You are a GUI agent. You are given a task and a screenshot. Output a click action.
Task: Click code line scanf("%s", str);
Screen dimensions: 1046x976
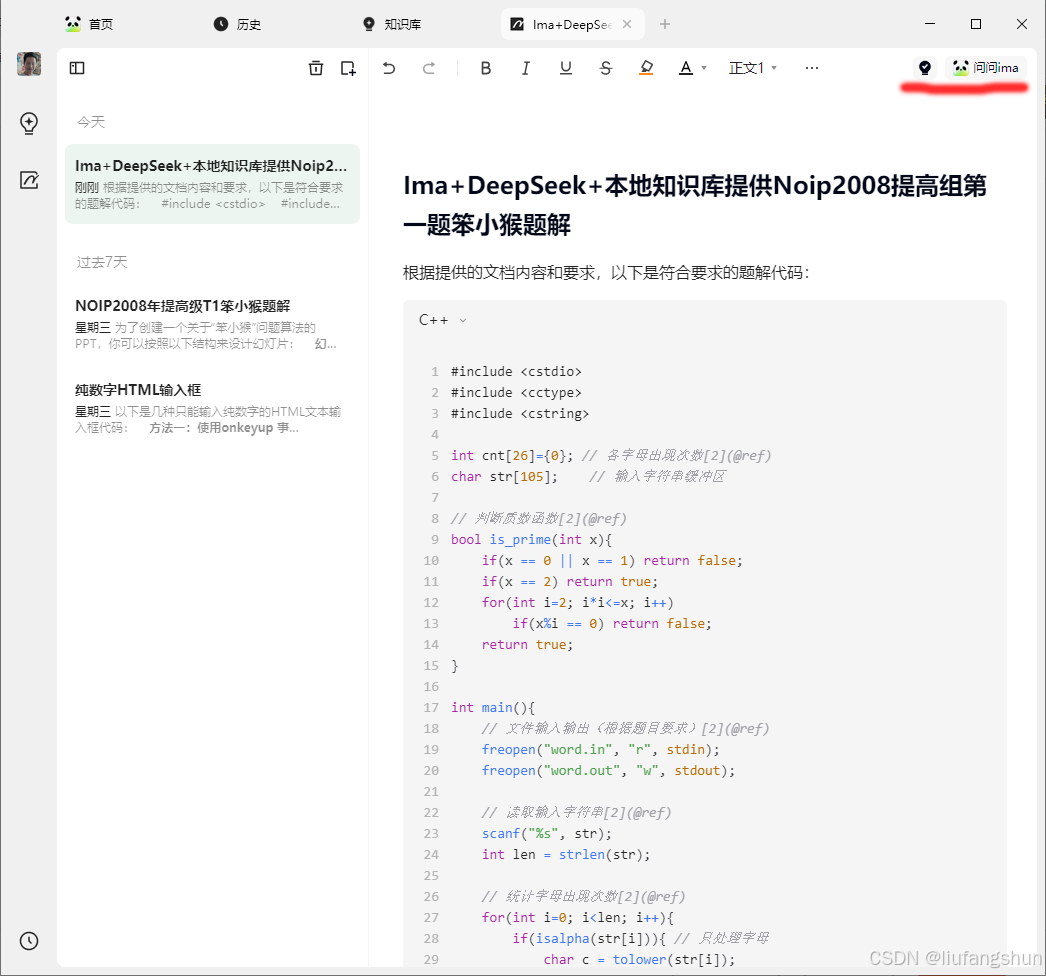[546, 834]
